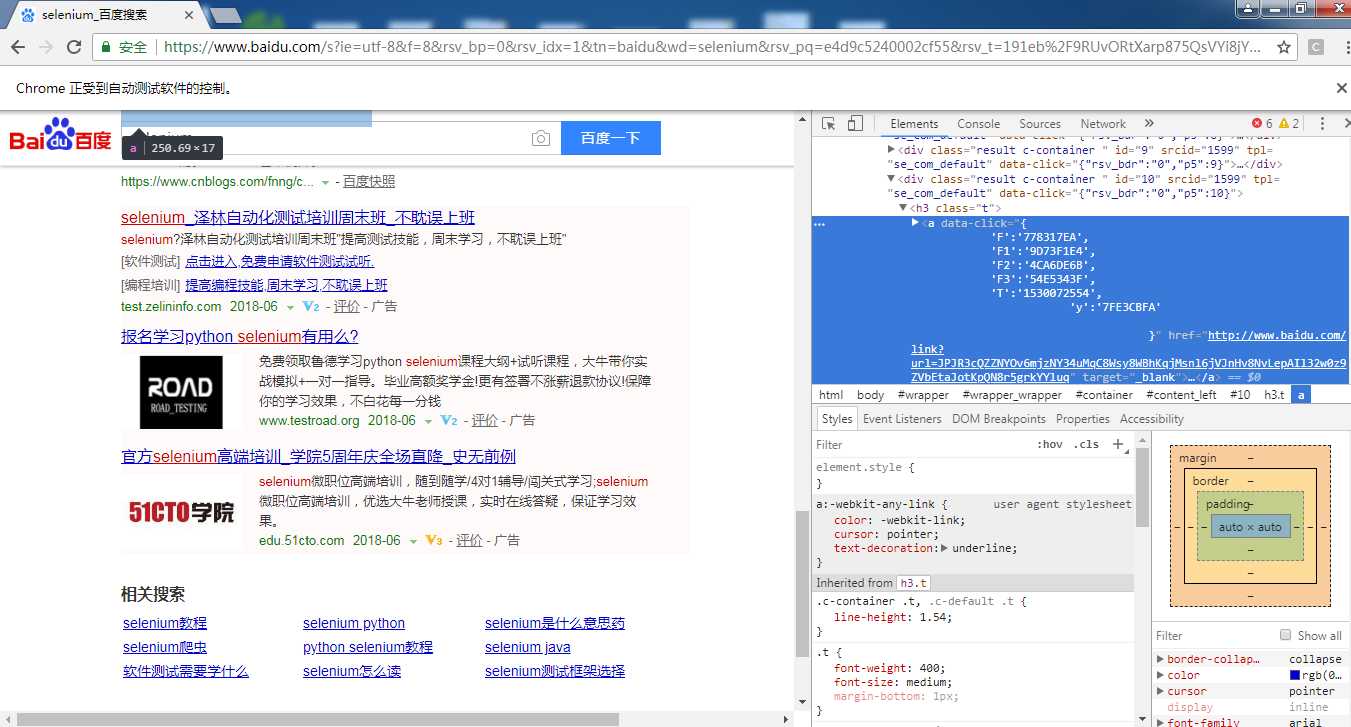
Task: Click the green secure lock icon
Action: 105,47
